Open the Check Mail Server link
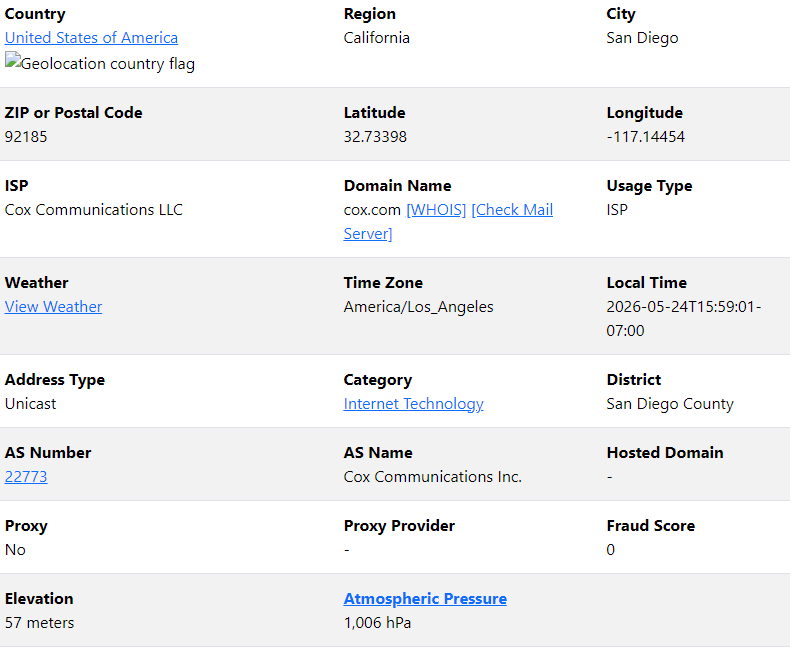Viewport: 795px width, 651px height. point(448,222)
